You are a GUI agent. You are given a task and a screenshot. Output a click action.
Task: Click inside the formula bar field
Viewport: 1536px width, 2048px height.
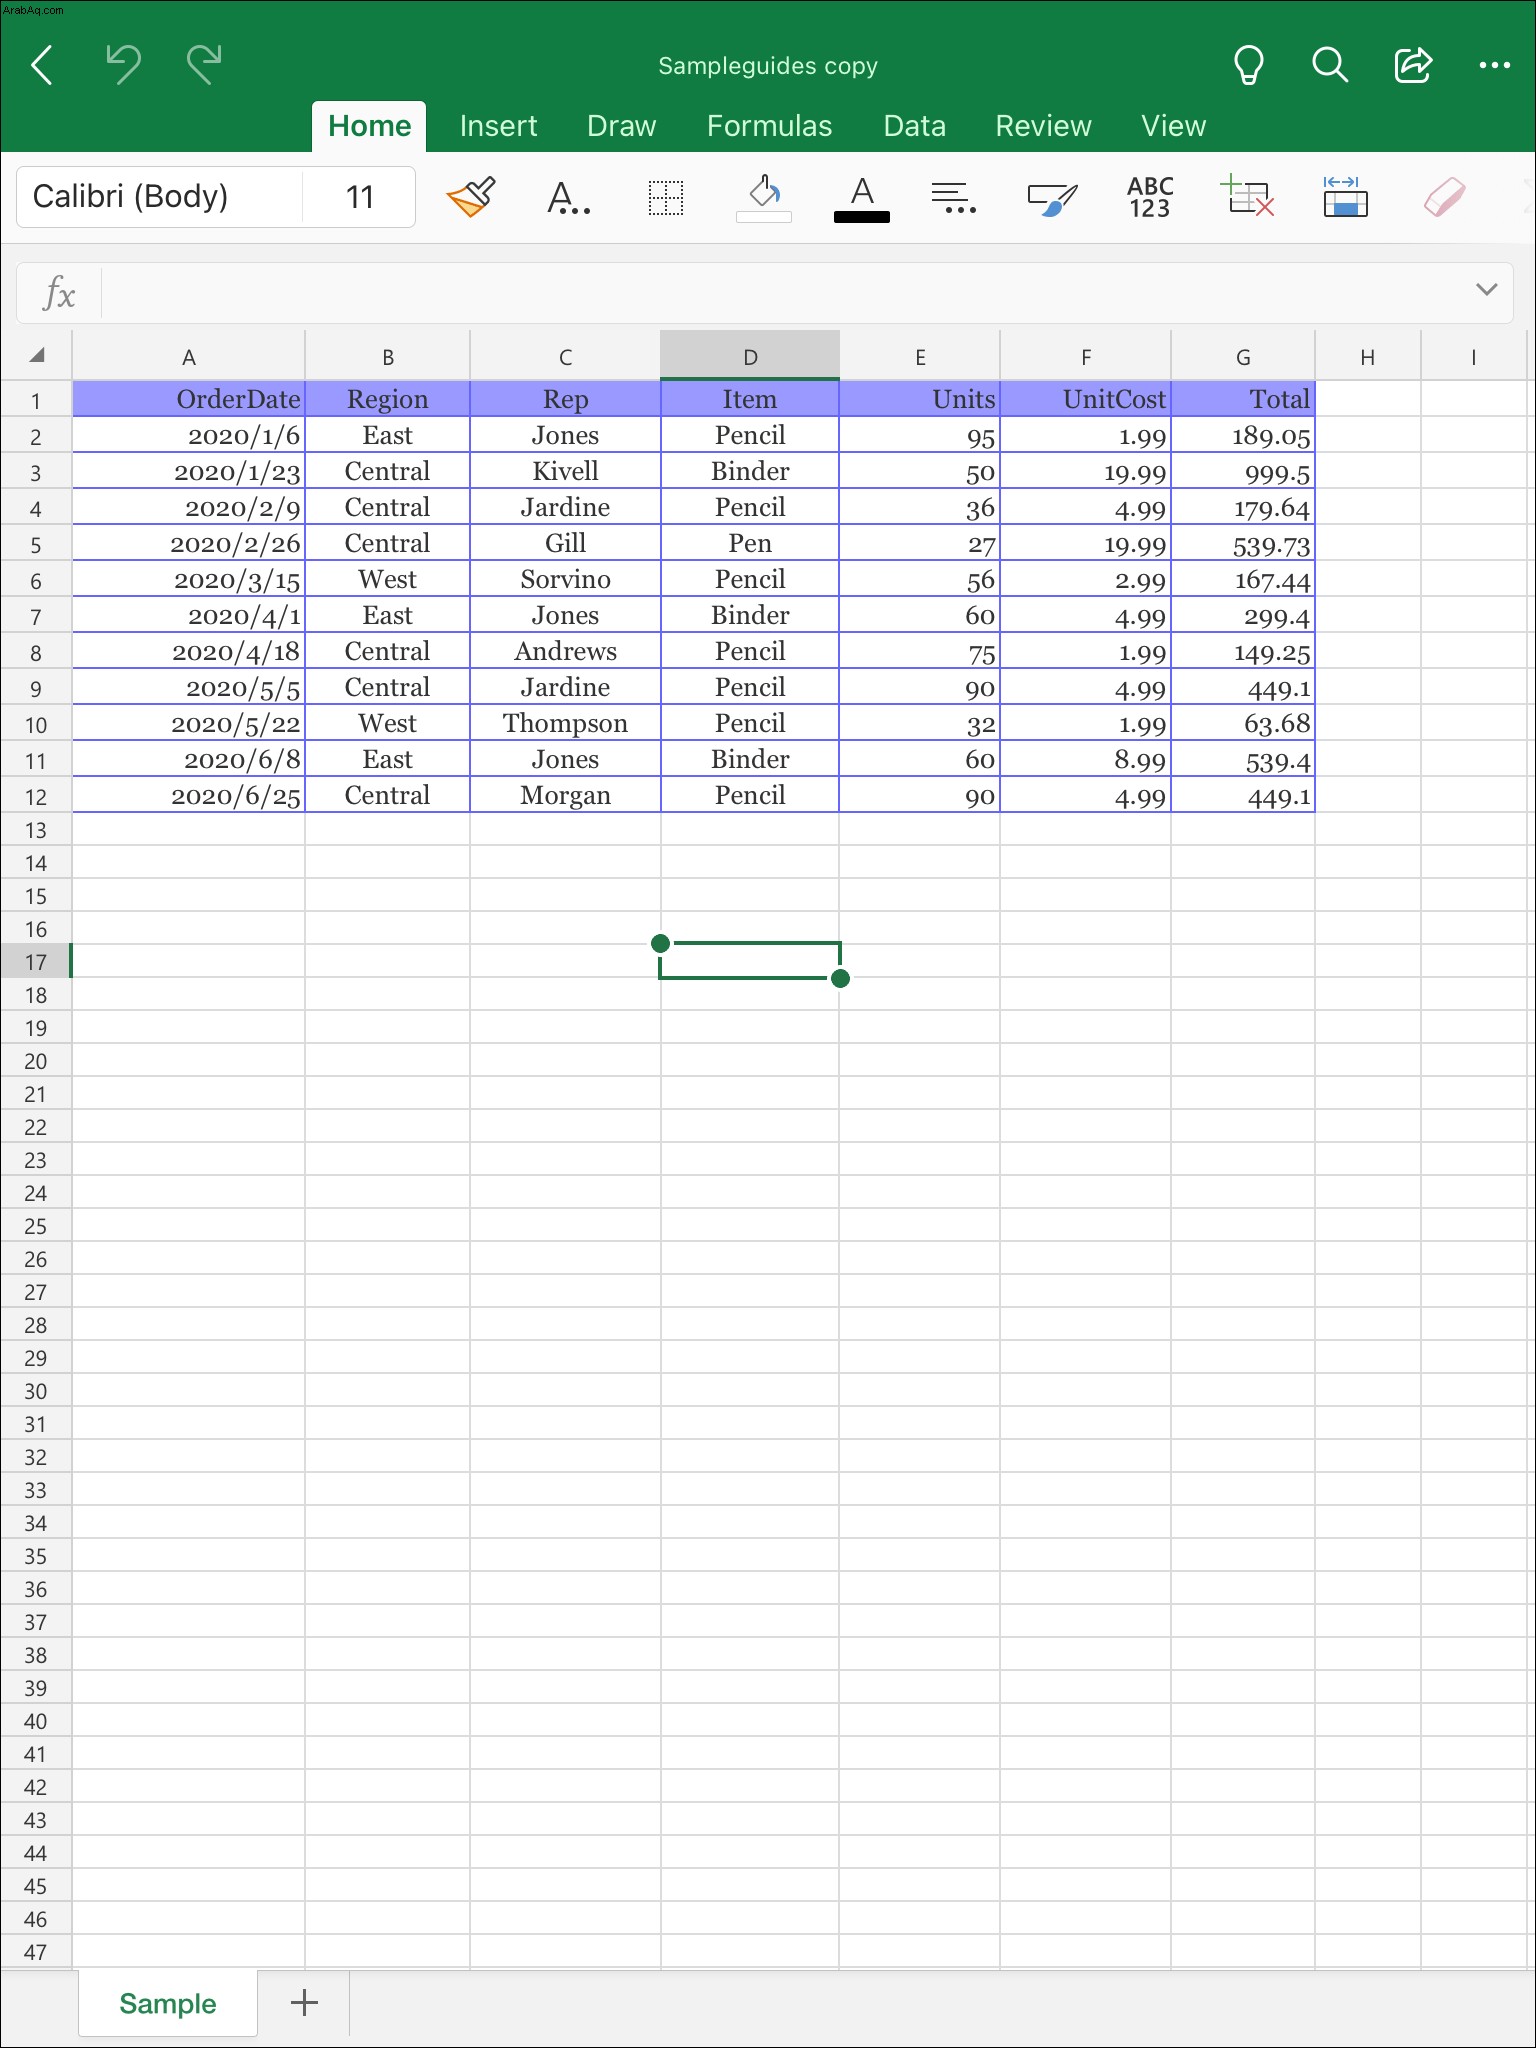tap(780, 294)
